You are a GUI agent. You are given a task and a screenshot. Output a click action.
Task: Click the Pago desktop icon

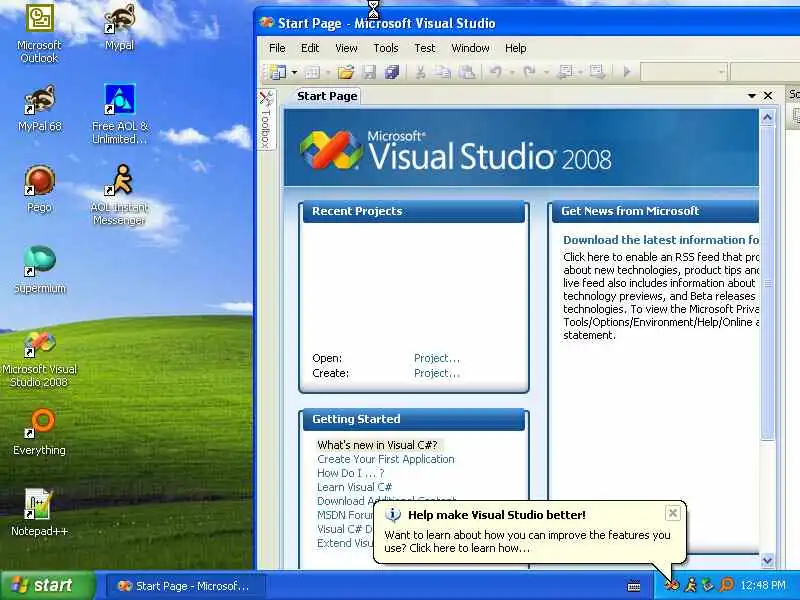pyautogui.click(x=39, y=189)
